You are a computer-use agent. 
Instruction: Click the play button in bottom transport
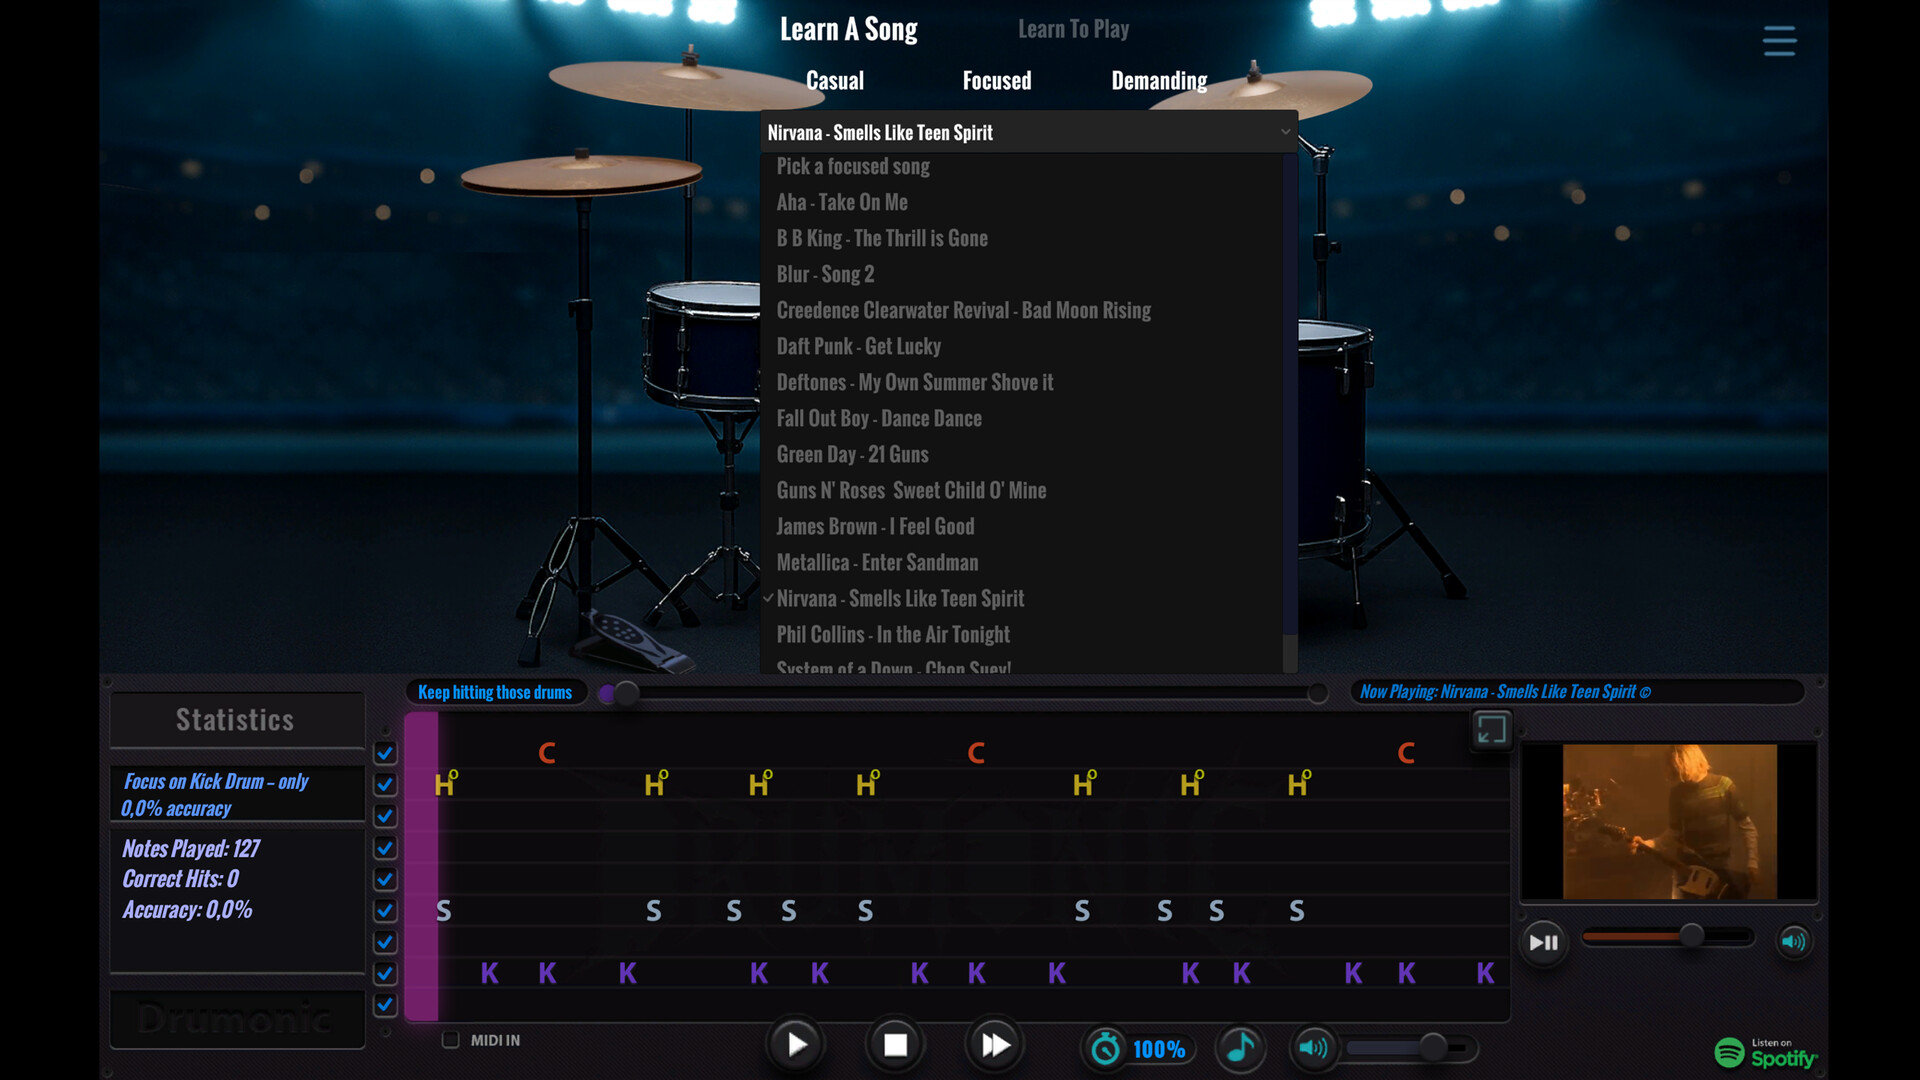pos(796,1045)
